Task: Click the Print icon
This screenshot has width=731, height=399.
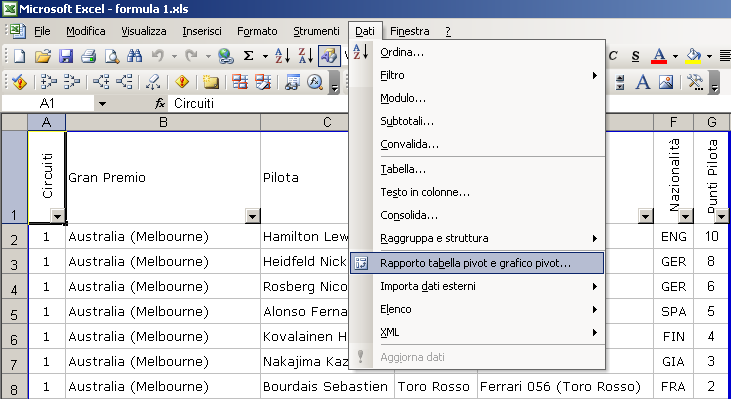Action: (x=89, y=56)
